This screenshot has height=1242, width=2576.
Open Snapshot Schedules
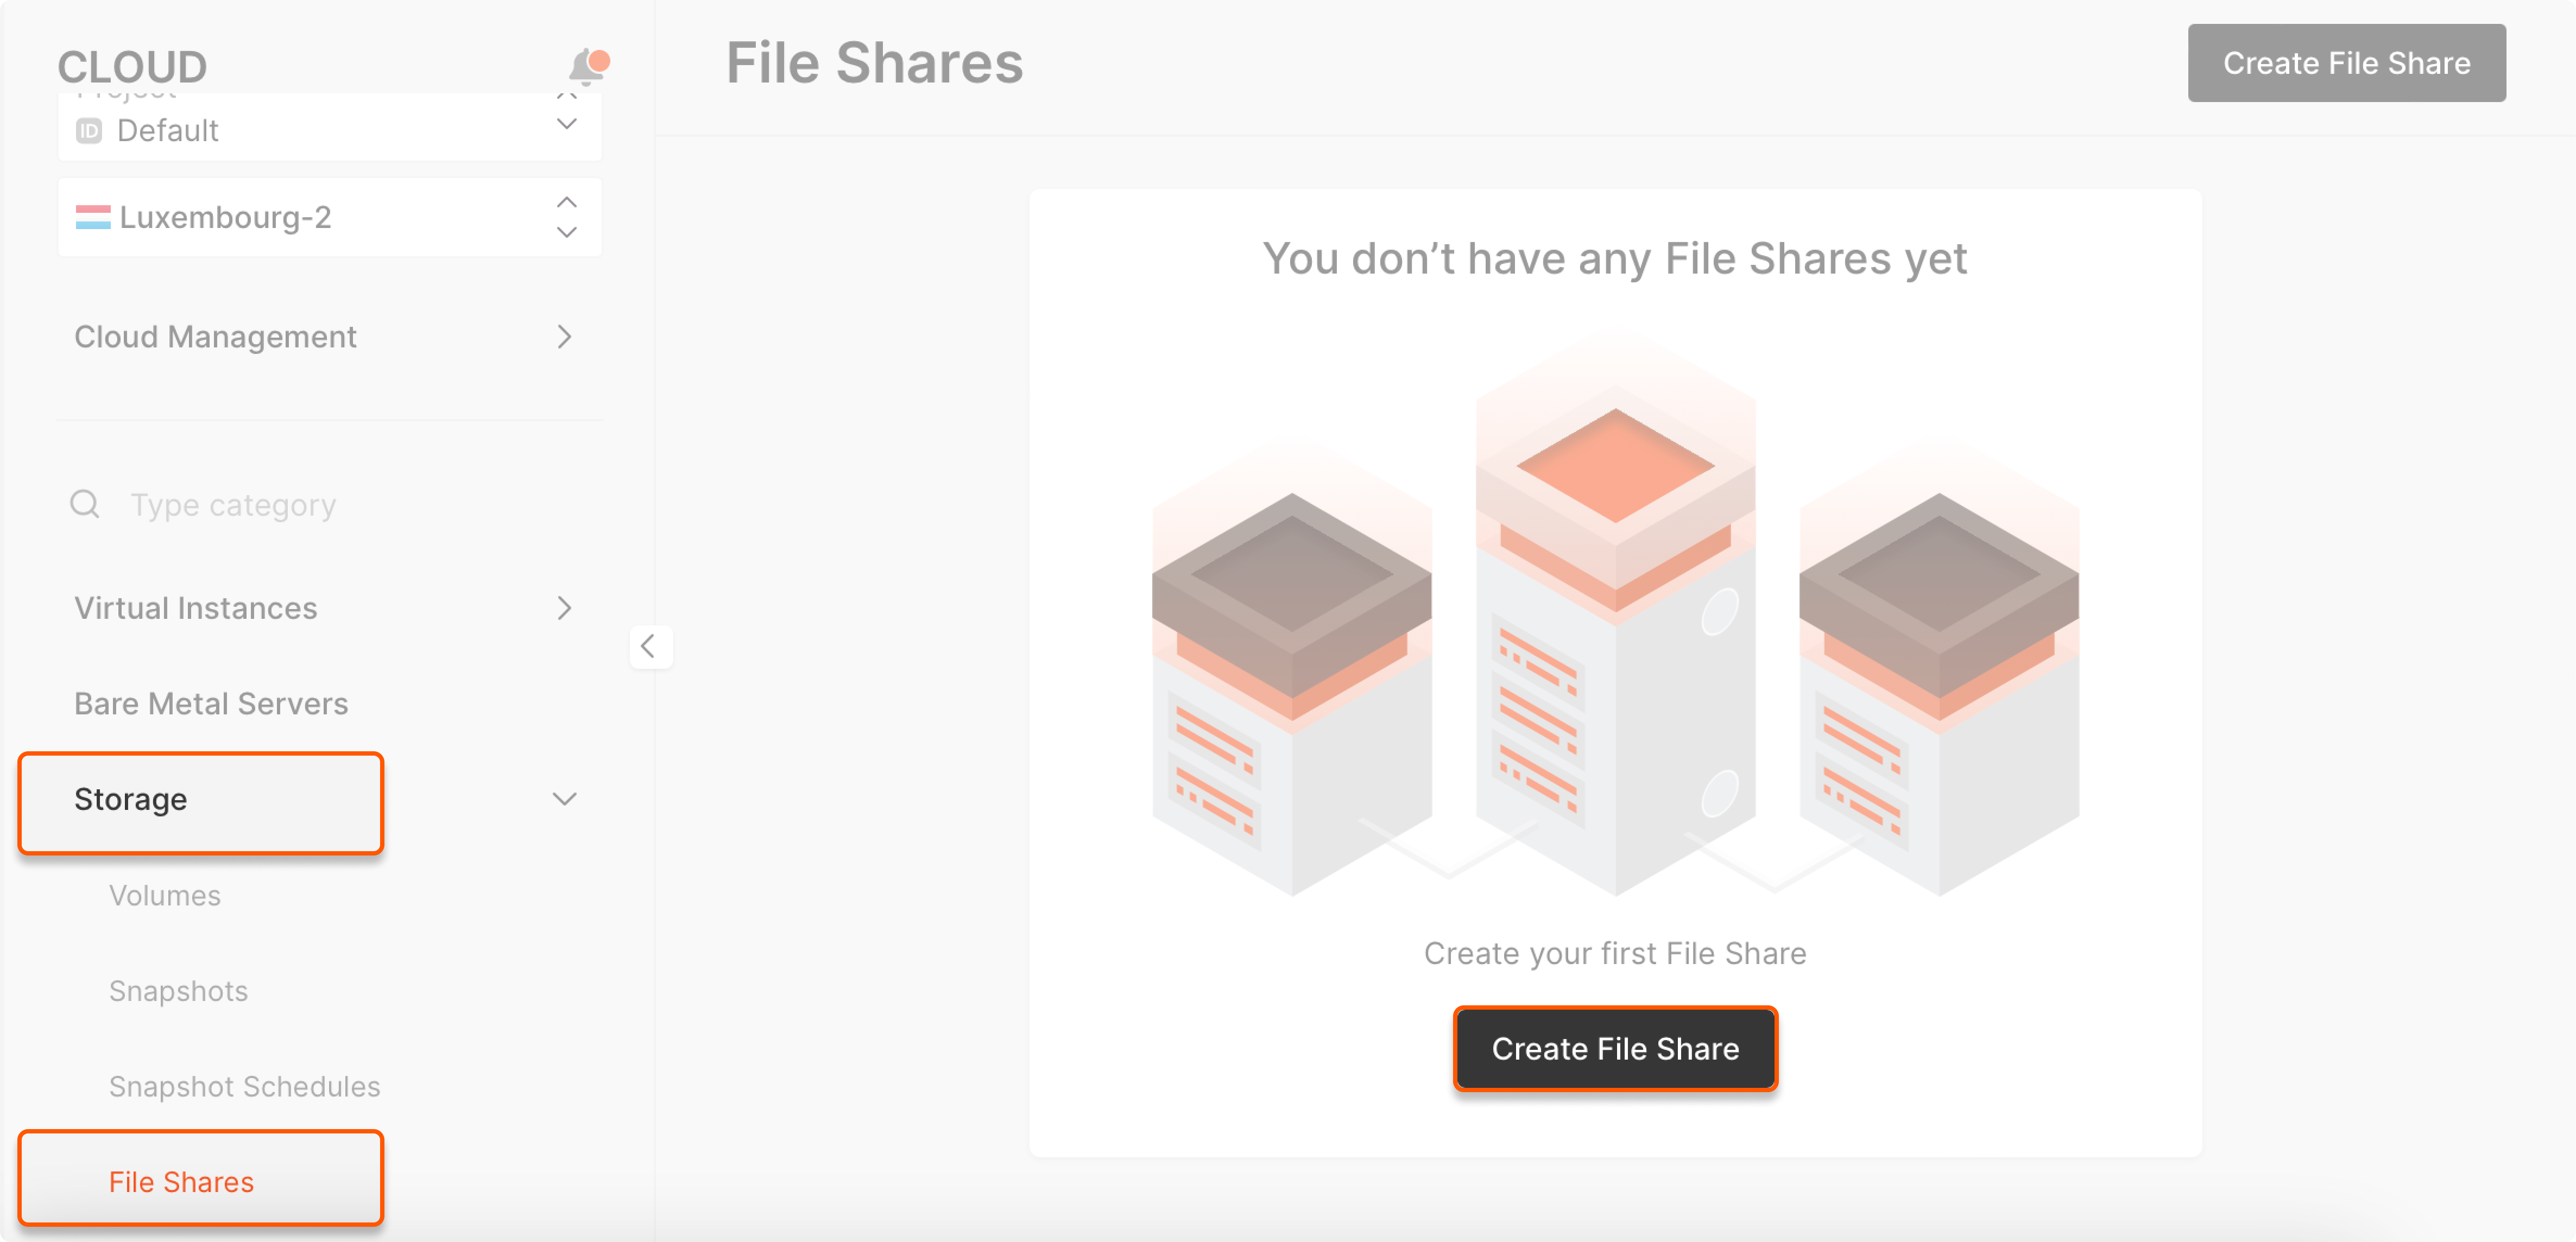point(244,1086)
